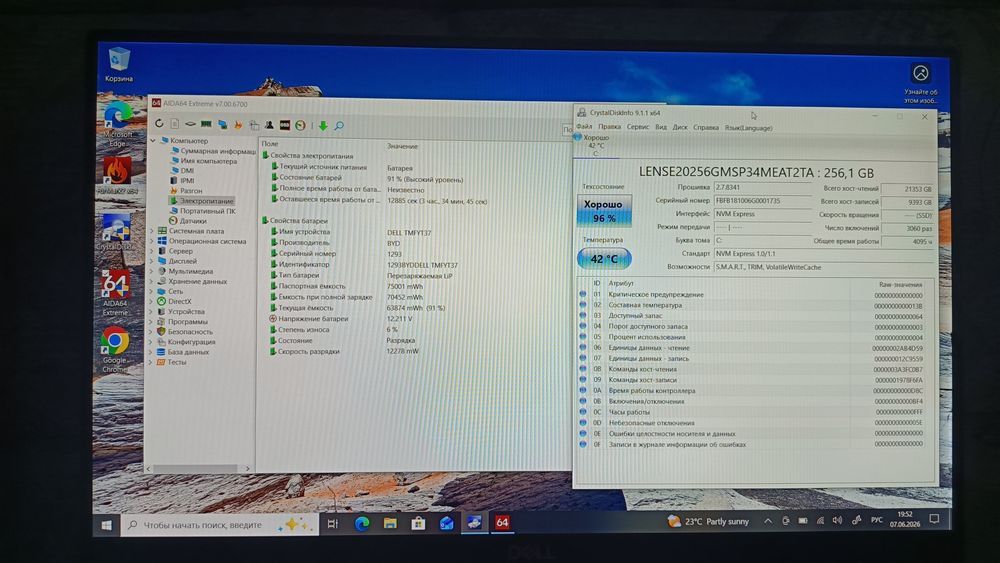Expand the Операционная система tree node
Image resolution: width=1000 pixels, height=563 pixels.
coord(152,241)
